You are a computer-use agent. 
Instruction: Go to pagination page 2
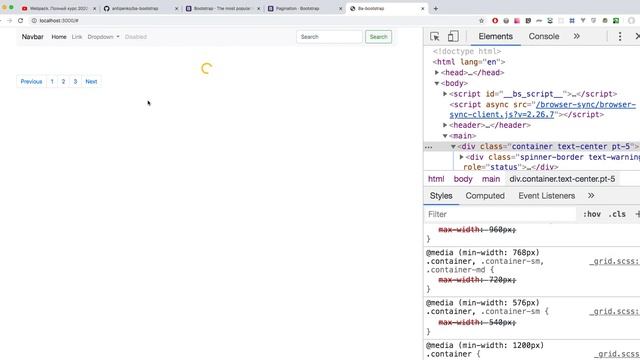(63, 82)
